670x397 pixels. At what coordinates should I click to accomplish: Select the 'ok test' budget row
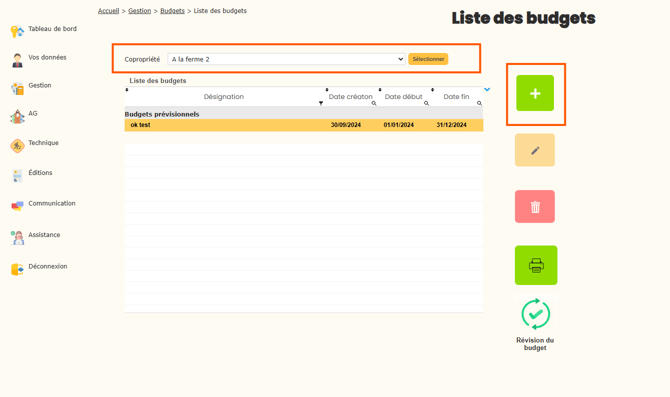point(304,125)
